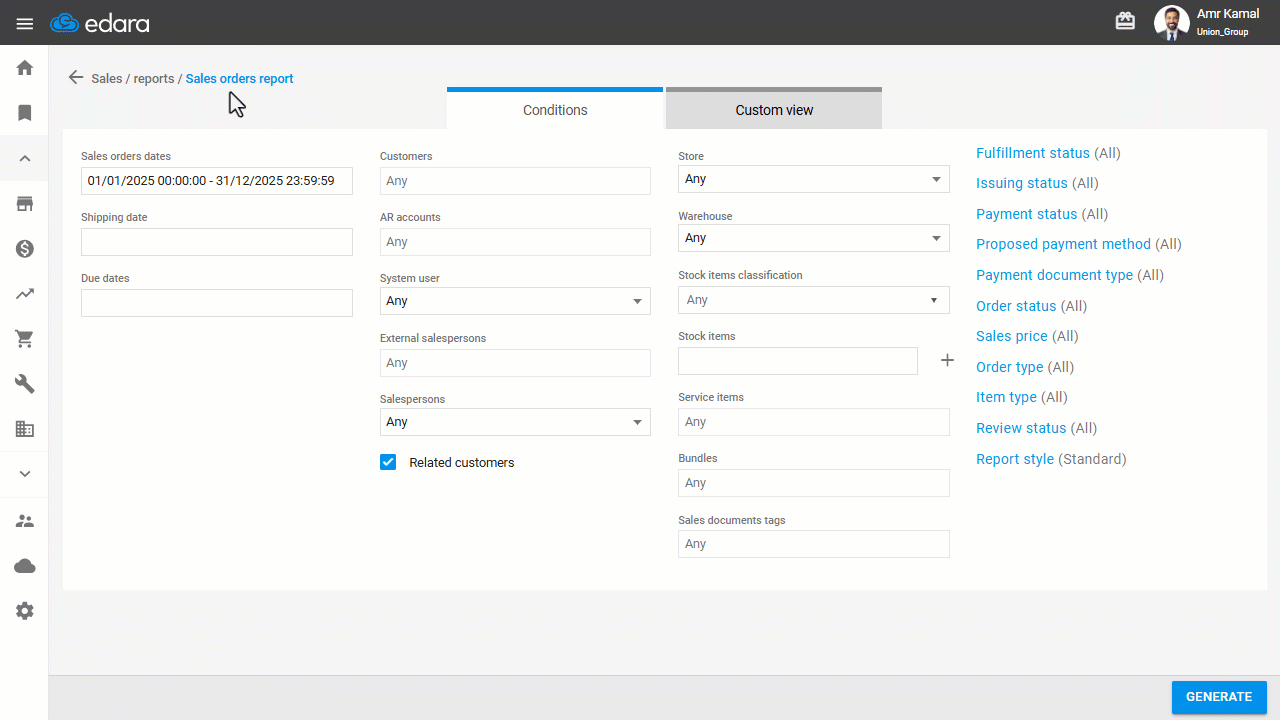Image resolution: width=1280 pixels, height=720 pixels.
Task: Open Stock items classification dropdown
Action: click(x=814, y=300)
